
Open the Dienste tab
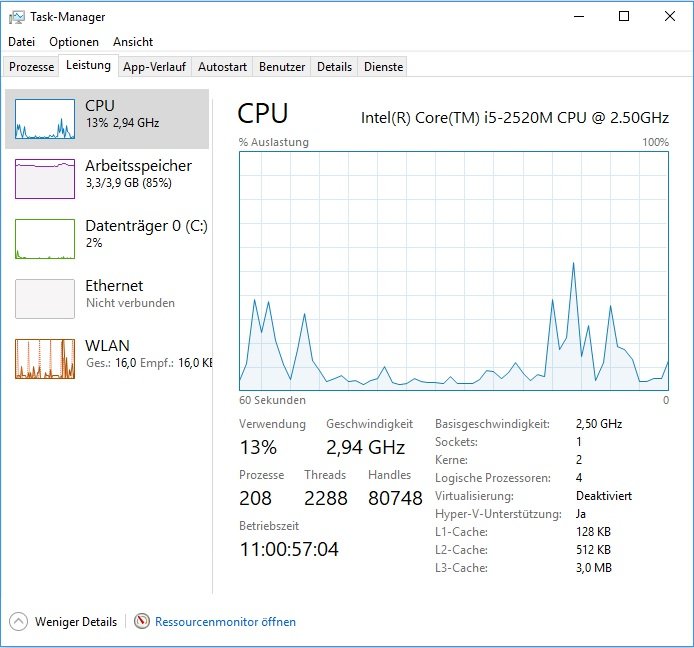pyautogui.click(x=384, y=67)
